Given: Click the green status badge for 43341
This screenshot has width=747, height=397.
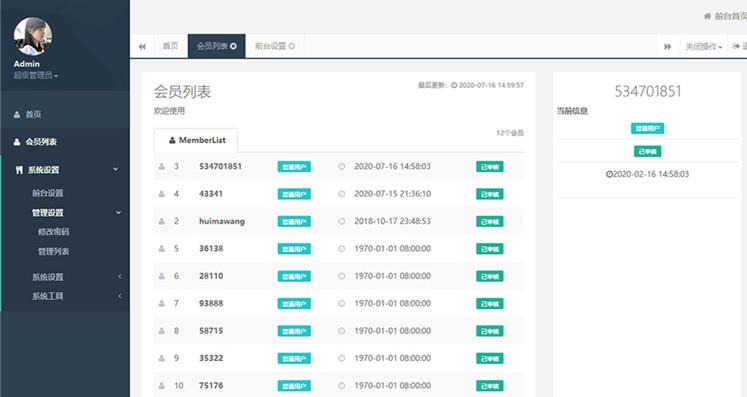Looking at the screenshot, I should pyautogui.click(x=489, y=194).
